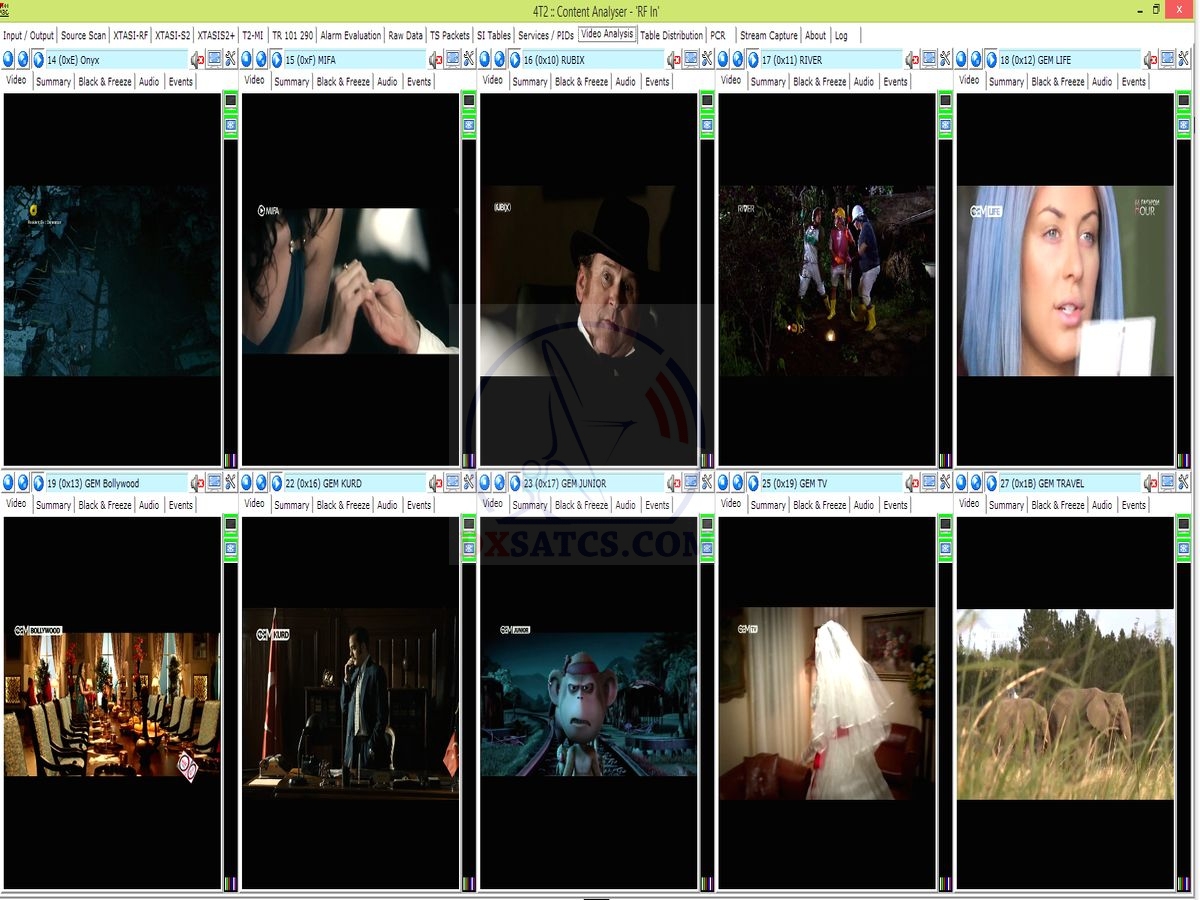Toggle black-screen indicator beside GEM TV video
This screenshot has height=900, width=1200.
pos(945,525)
